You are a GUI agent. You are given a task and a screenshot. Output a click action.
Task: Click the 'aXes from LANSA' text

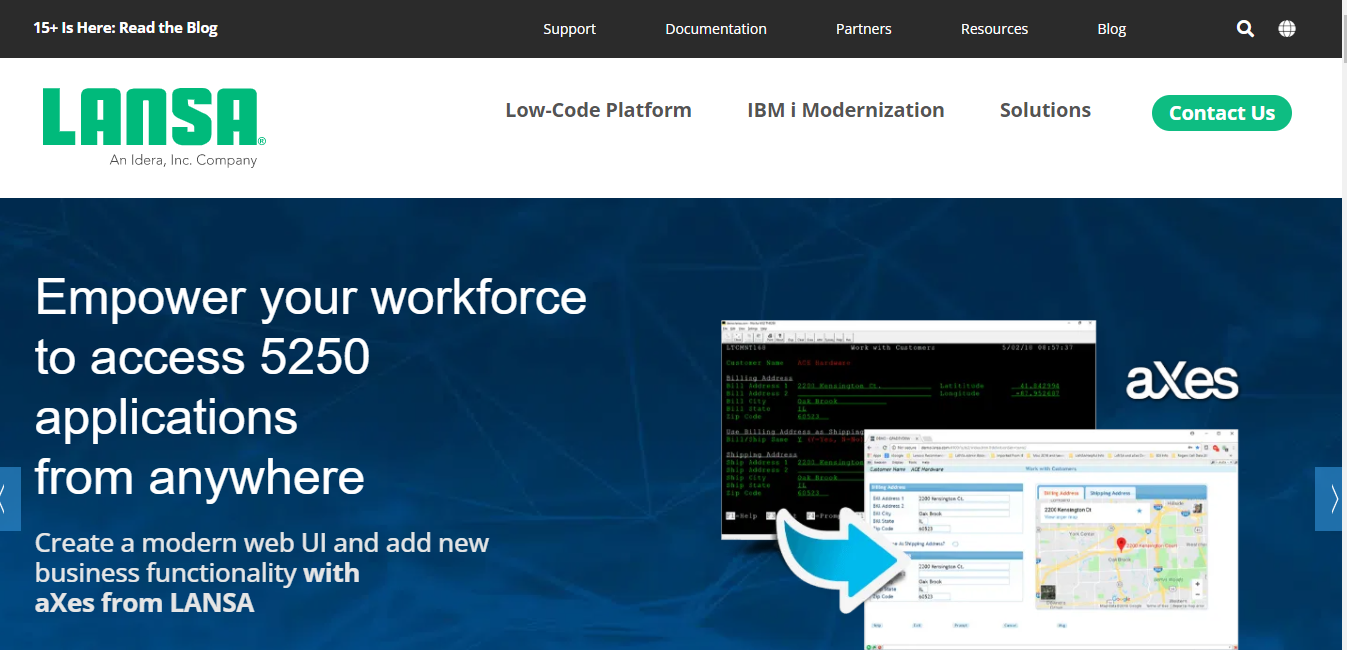145,603
